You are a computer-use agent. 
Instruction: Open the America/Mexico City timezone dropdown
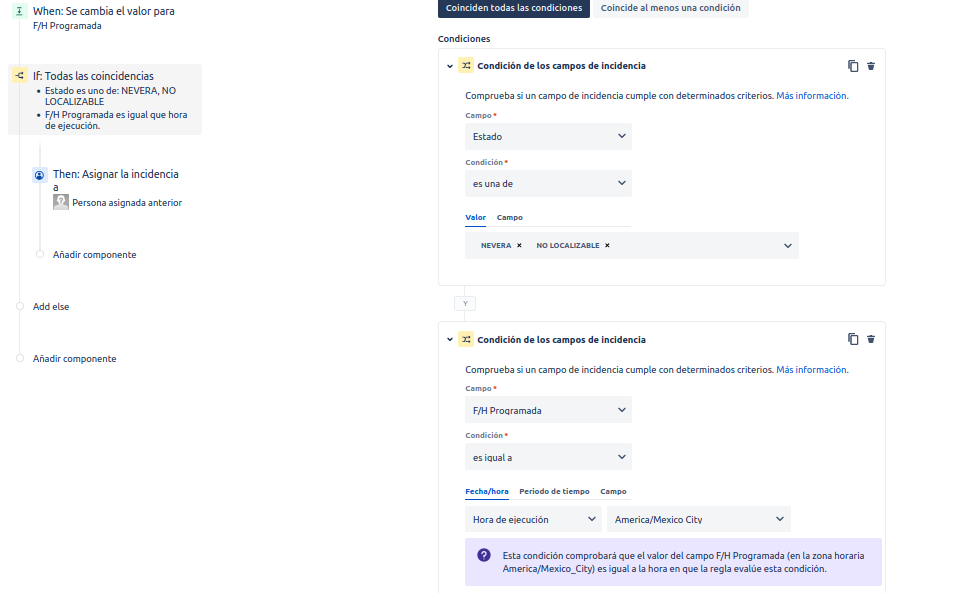pos(698,519)
